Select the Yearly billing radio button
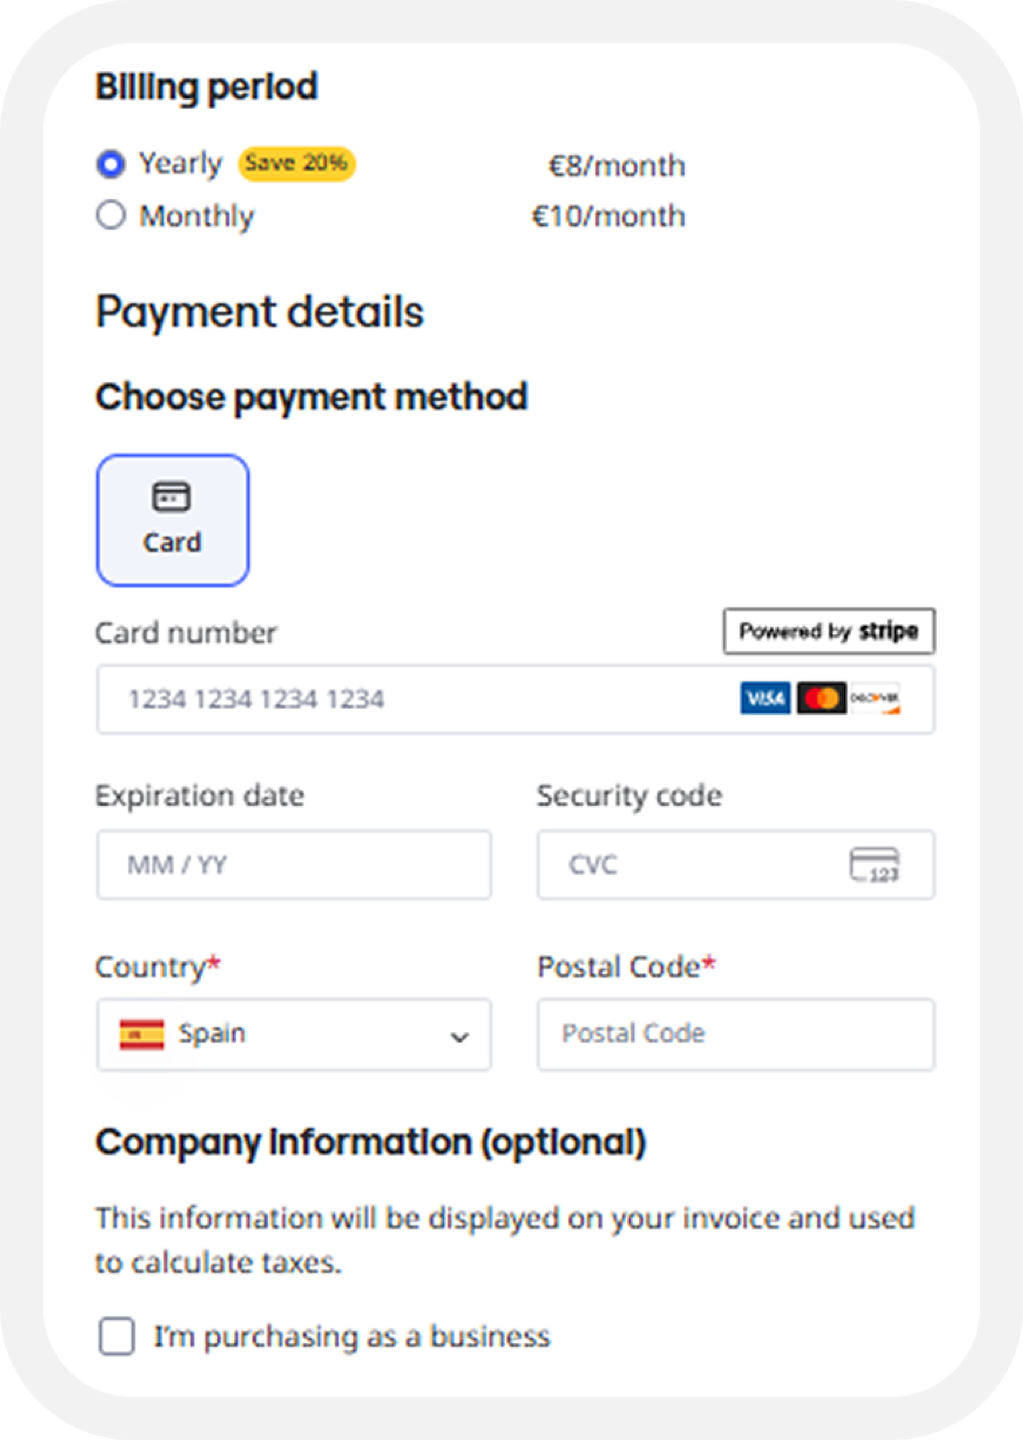The image size is (1023, 1440). [x=111, y=164]
